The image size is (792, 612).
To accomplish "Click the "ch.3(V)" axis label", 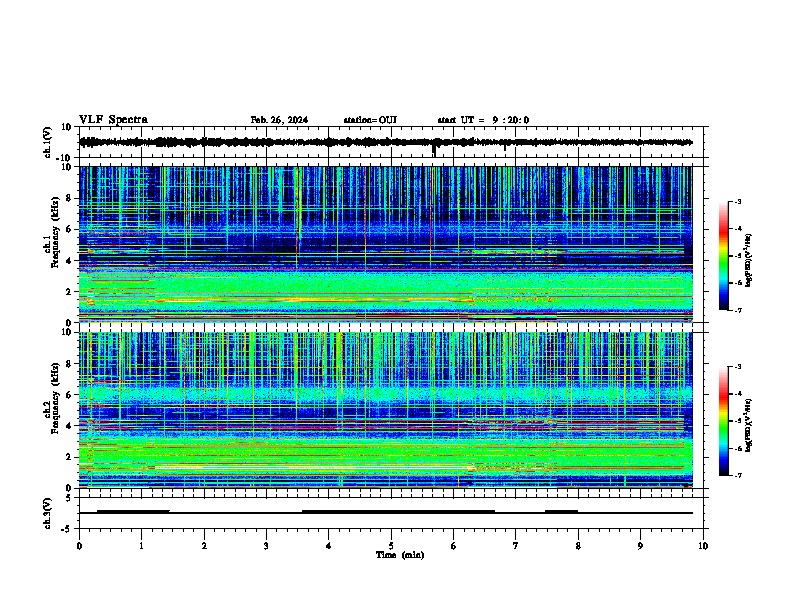I will [48, 513].
